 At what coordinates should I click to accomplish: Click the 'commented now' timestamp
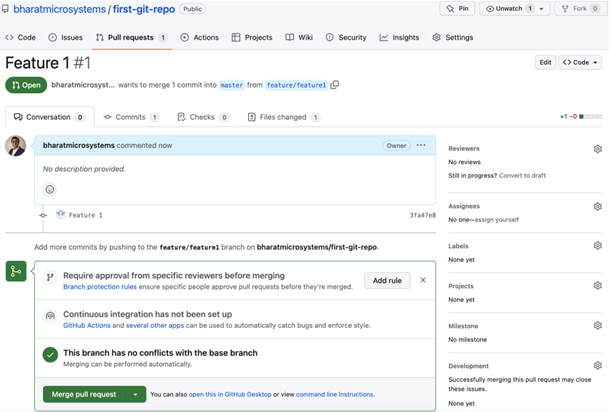tap(144, 145)
